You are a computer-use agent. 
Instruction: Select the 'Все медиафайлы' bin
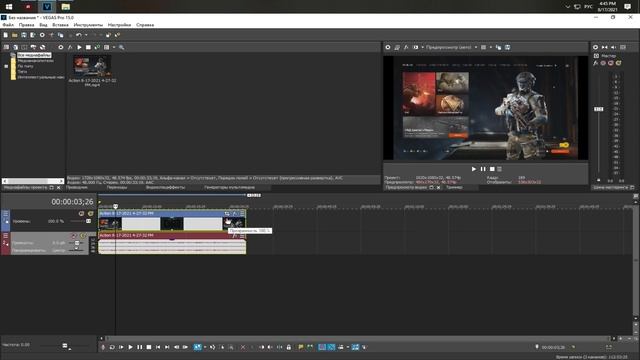pyautogui.click(x=34, y=55)
